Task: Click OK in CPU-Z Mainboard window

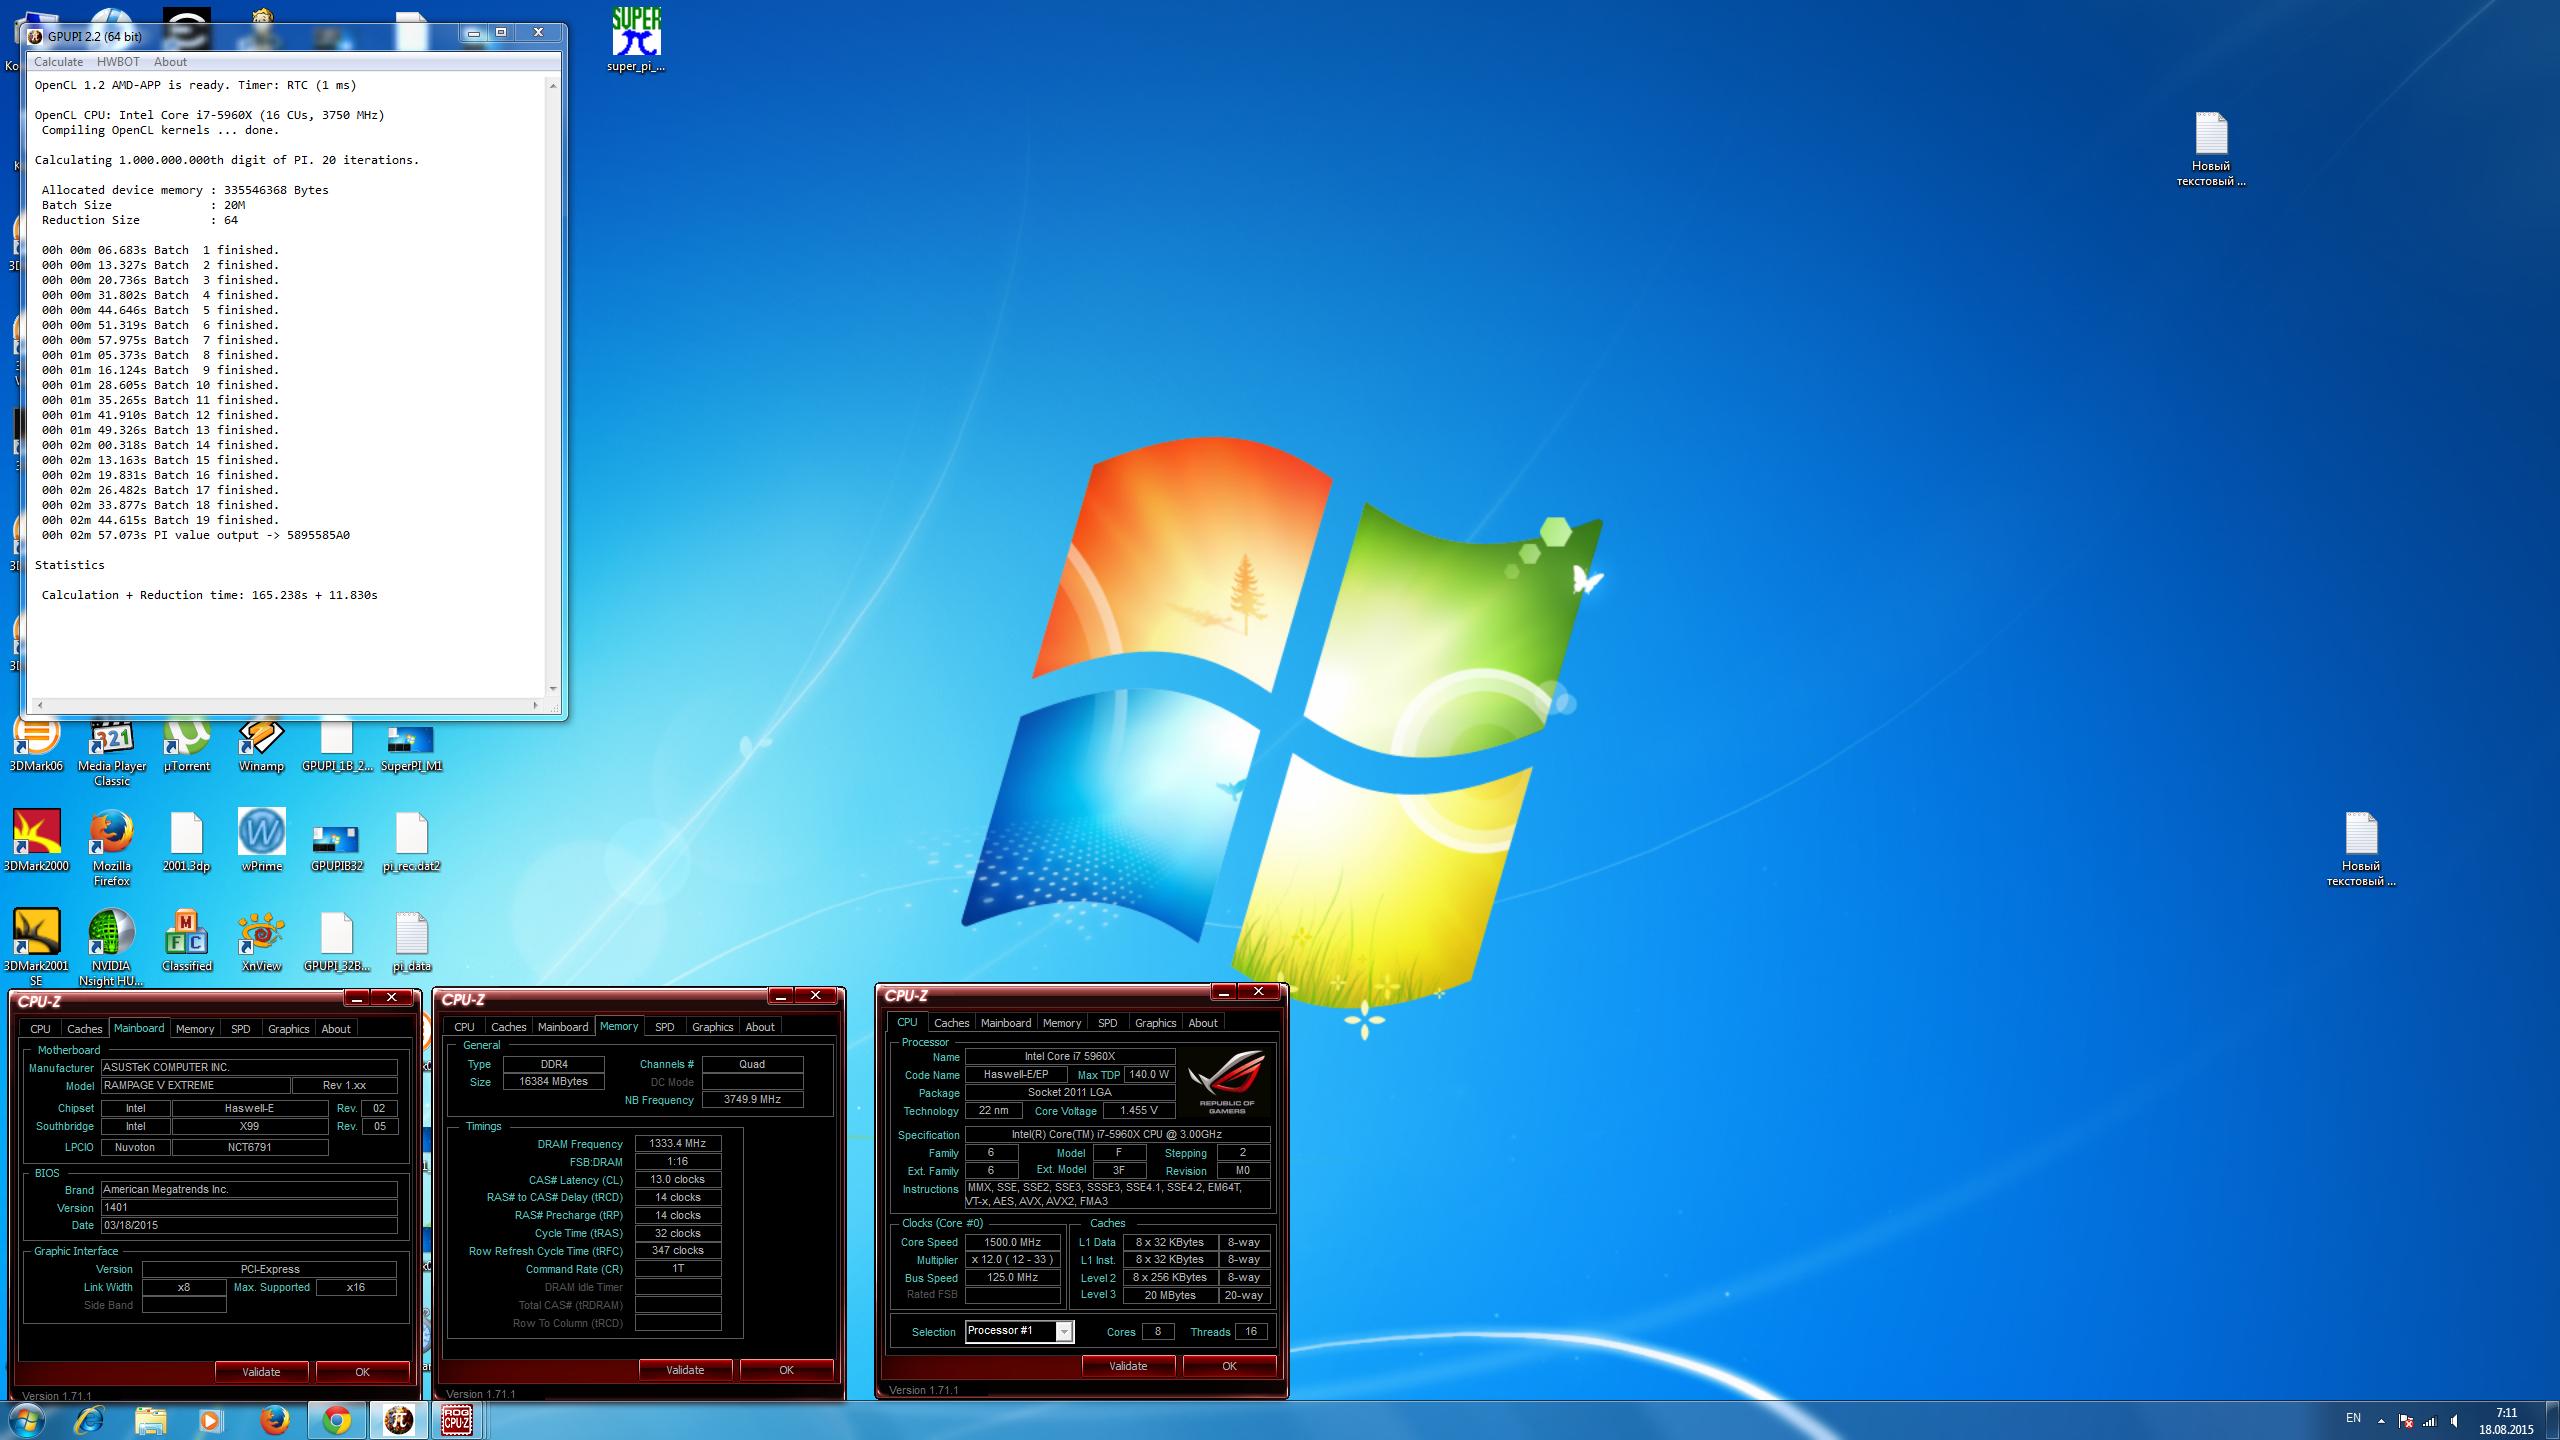Action: pyautogui.click(x=362, y=1372)
